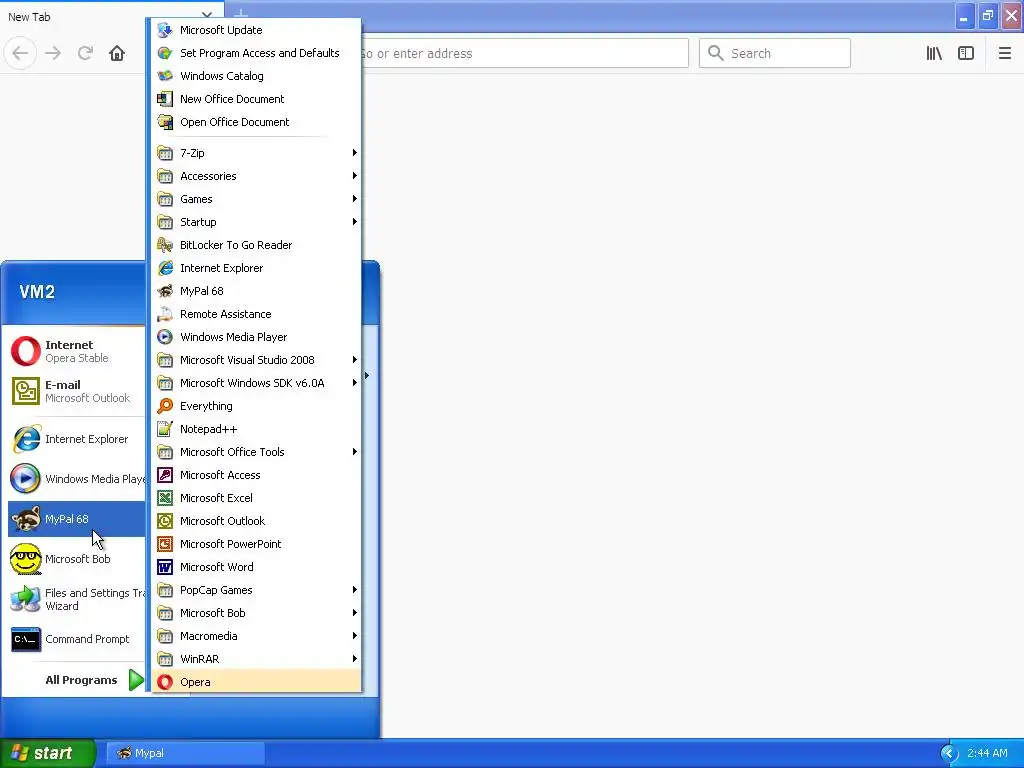Expand the Startup folder submenu
The height and width of the screenshot is (768, 1024).
(x=256, y=222)
